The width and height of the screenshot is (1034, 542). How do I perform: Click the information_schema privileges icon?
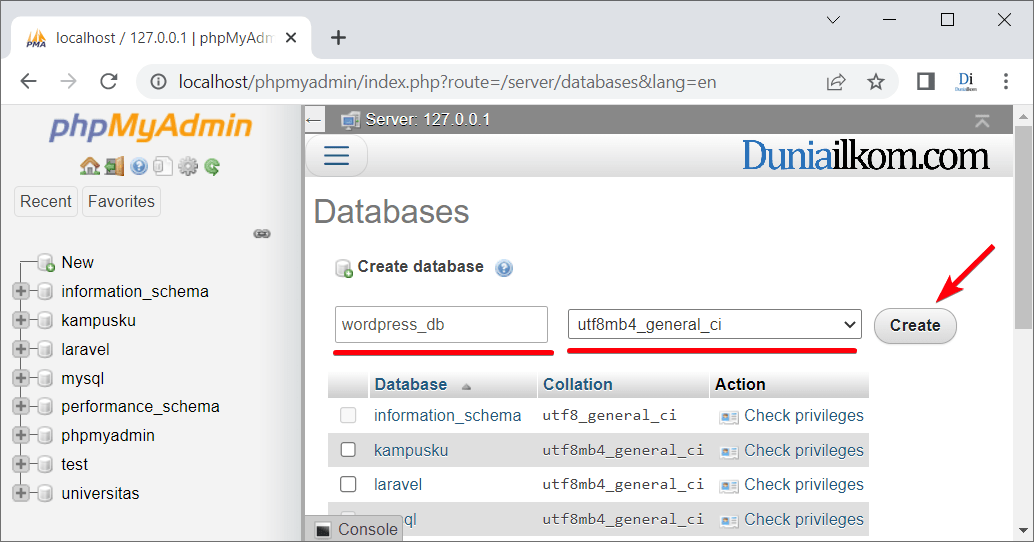click(x=729, y=417)
